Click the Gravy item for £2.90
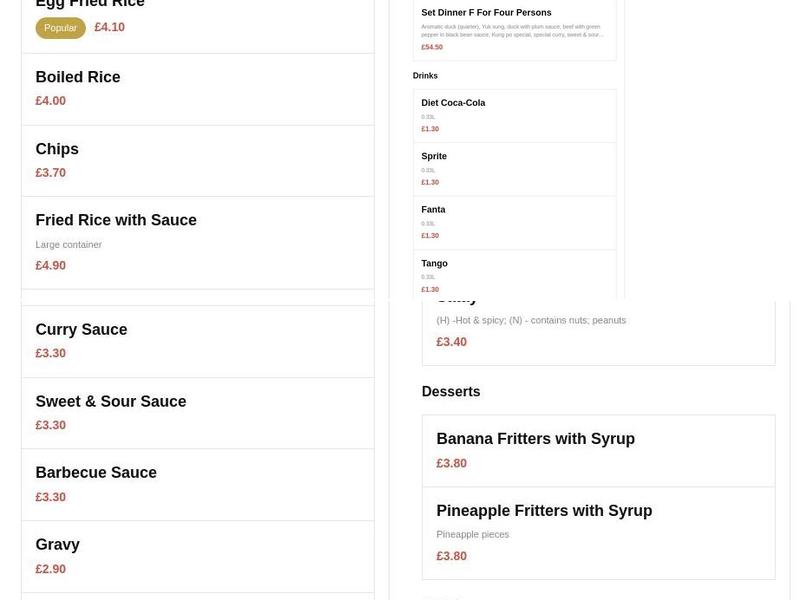 (57, 545)
